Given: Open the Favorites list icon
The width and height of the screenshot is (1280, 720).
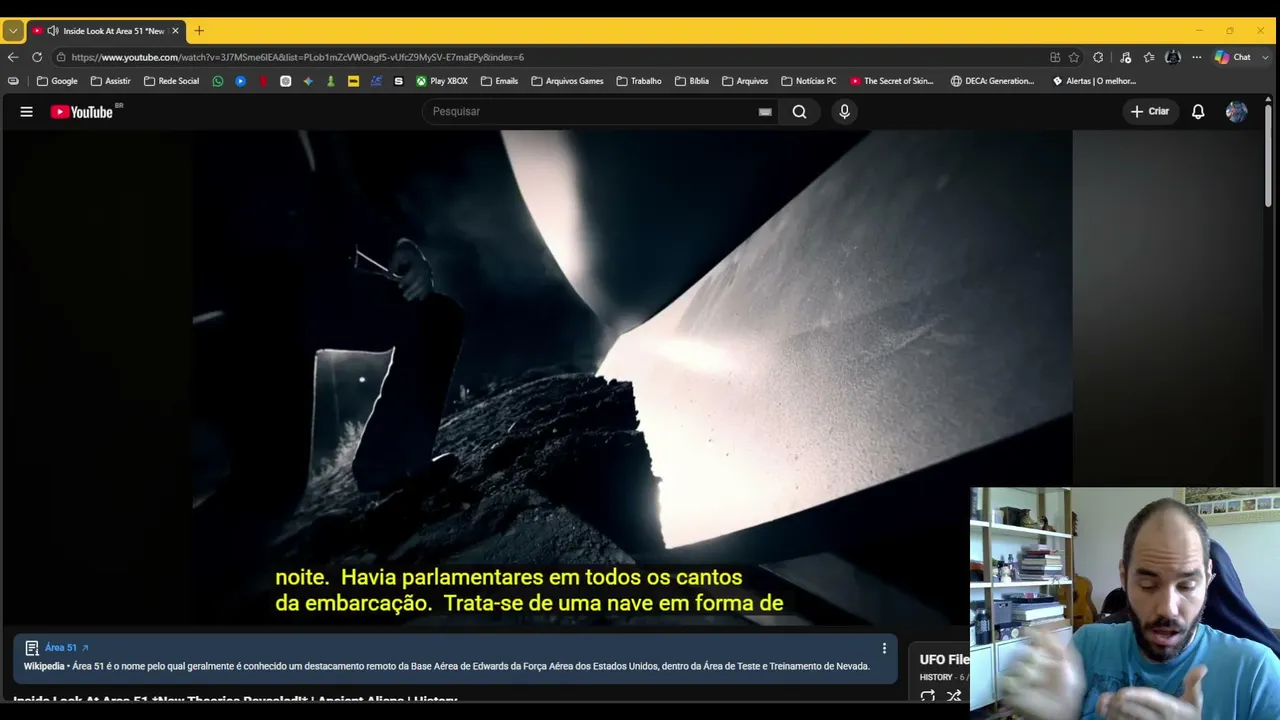Looking at the screenshot, I should pos(1149,57).
